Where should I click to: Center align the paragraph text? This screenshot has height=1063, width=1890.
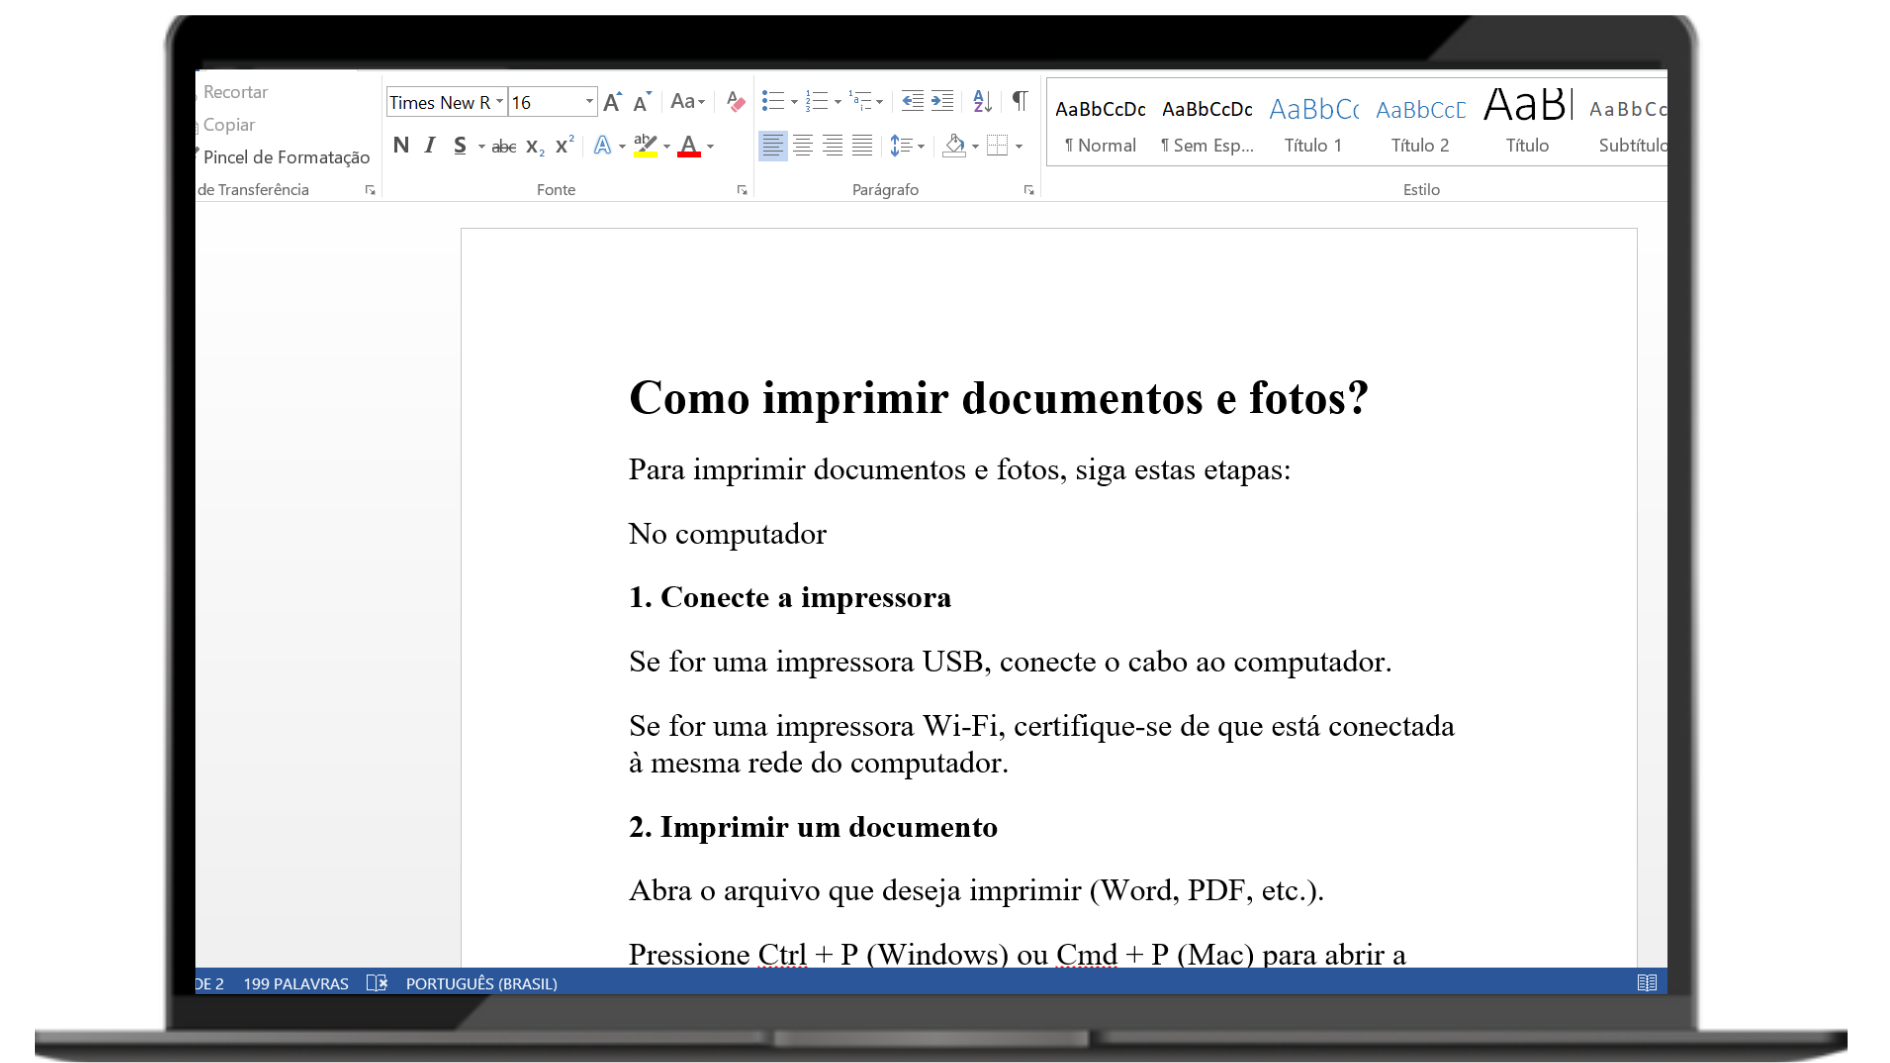(x=802, y=146)
